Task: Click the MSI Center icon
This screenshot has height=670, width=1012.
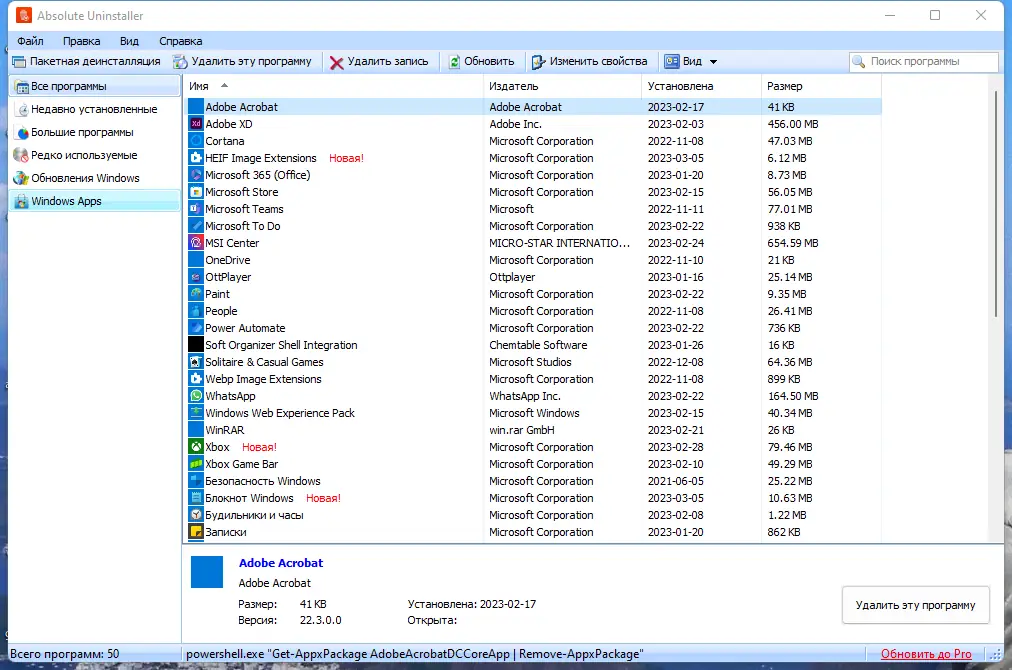Action: tap(196, 243)
